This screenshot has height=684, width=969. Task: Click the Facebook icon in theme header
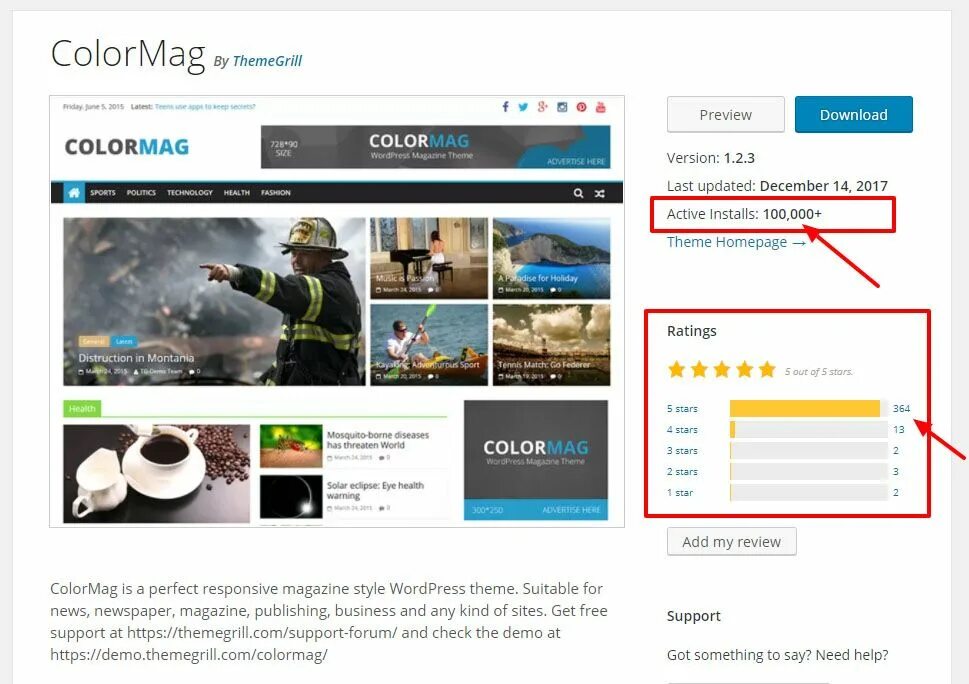pyautogui.click(x=506, y=107)
